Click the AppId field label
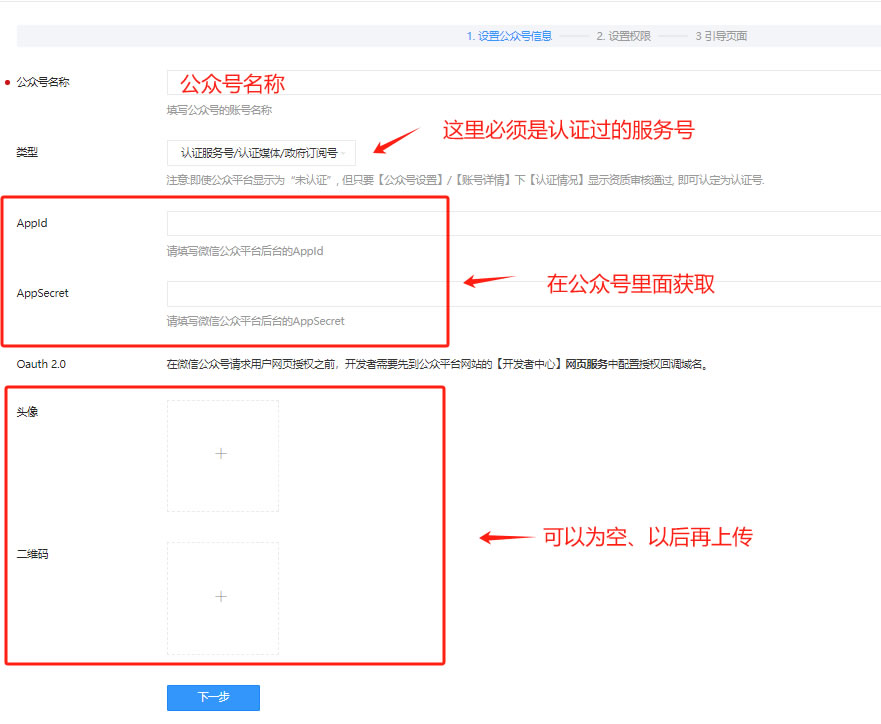Screen dimensions: 881x724 [32, 223]
